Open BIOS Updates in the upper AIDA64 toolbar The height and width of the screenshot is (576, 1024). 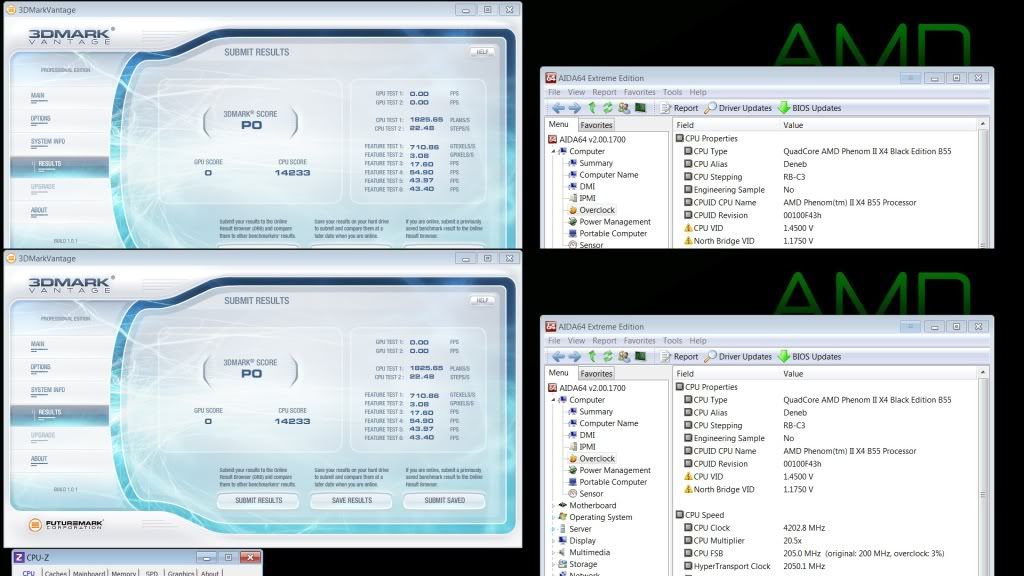click(x=810, y=108)
